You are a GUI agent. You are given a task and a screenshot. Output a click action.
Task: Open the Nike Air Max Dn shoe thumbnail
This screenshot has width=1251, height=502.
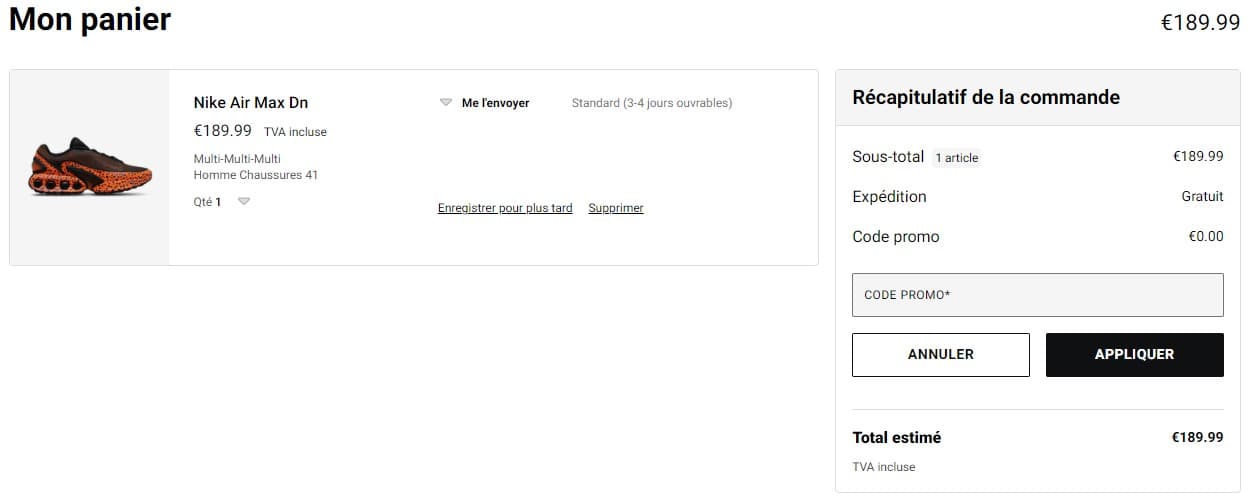pos(90,167)
